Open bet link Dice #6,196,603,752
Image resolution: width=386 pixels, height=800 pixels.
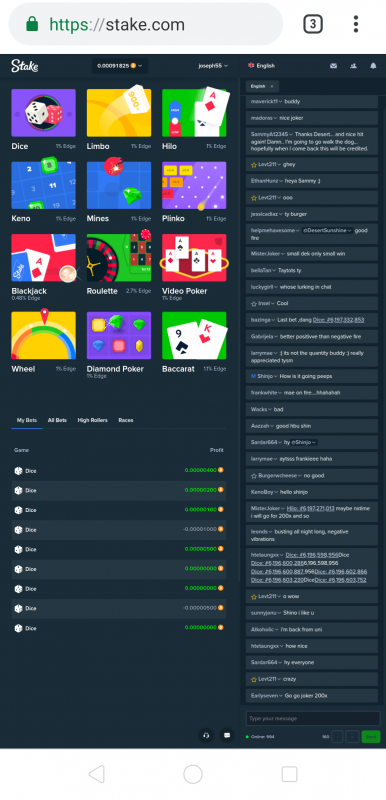click(341, 580)
